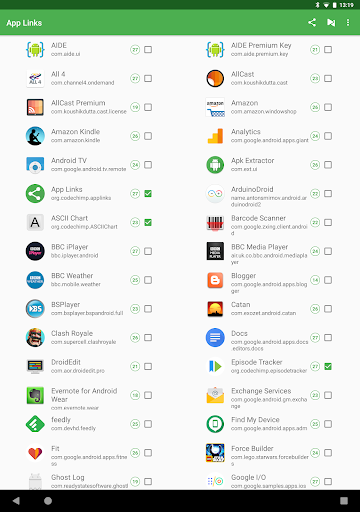Screen dimensions: 360x512
Task: Uncheck the Episode Tracker checkbox
Action: click(x=328, y=366)
